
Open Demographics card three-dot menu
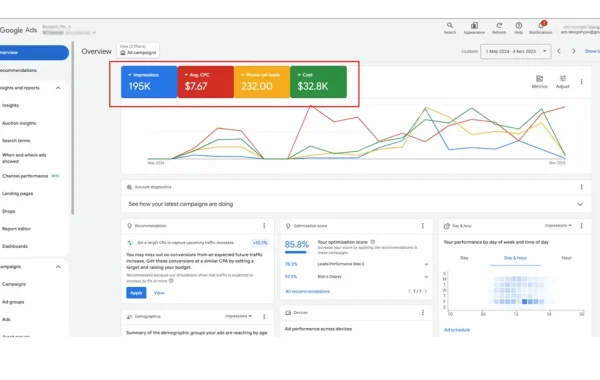[264, 316]
